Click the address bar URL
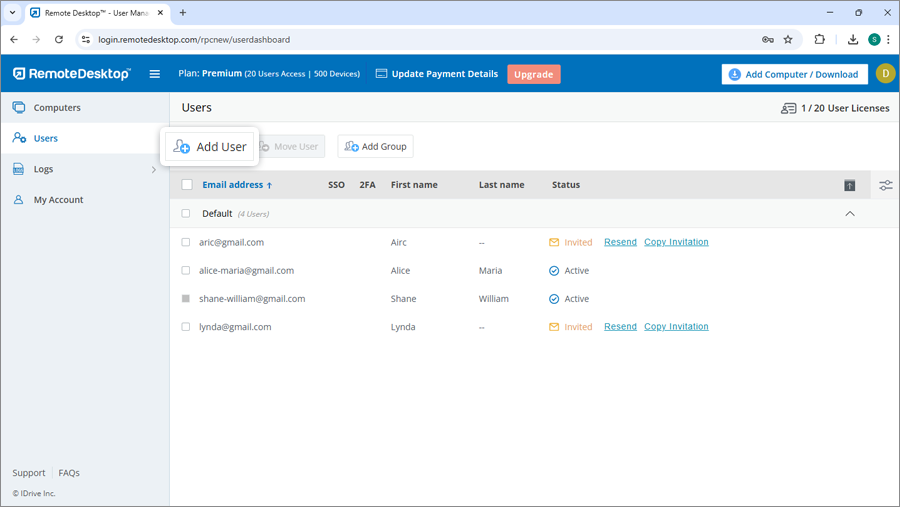 click(194, 40)
